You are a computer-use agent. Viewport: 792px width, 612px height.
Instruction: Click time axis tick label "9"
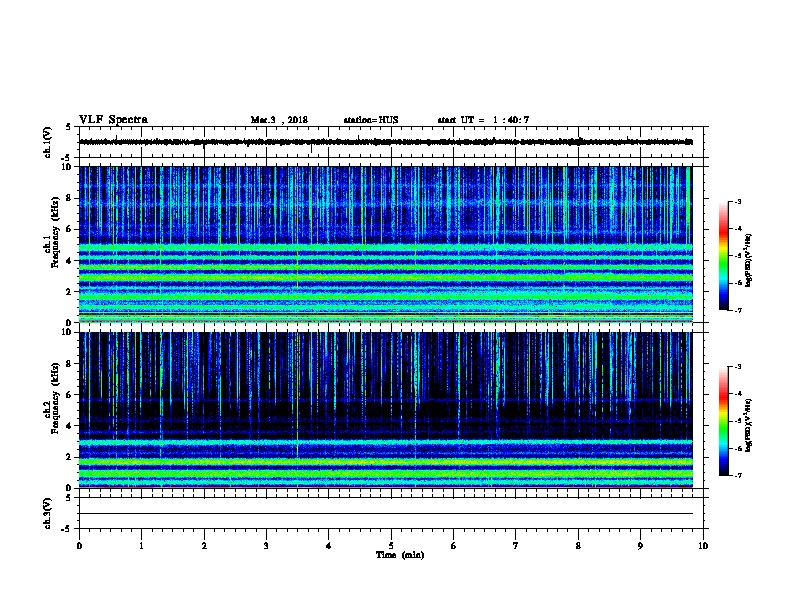tap(640, 546)
